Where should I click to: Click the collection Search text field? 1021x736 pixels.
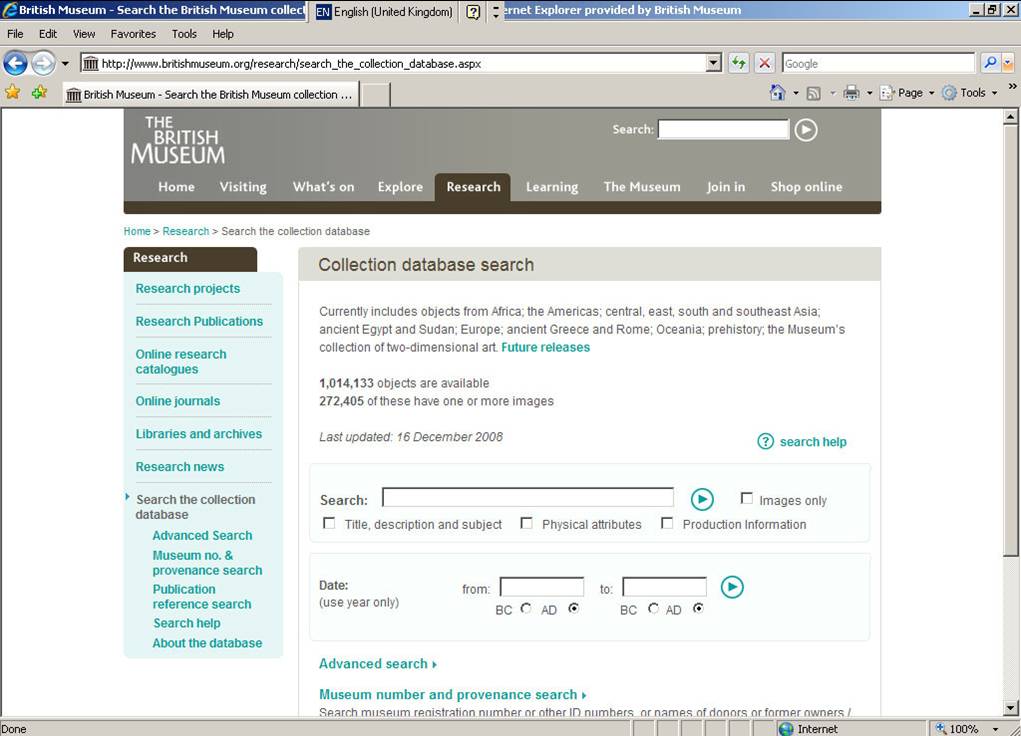(x=527, y=498)
